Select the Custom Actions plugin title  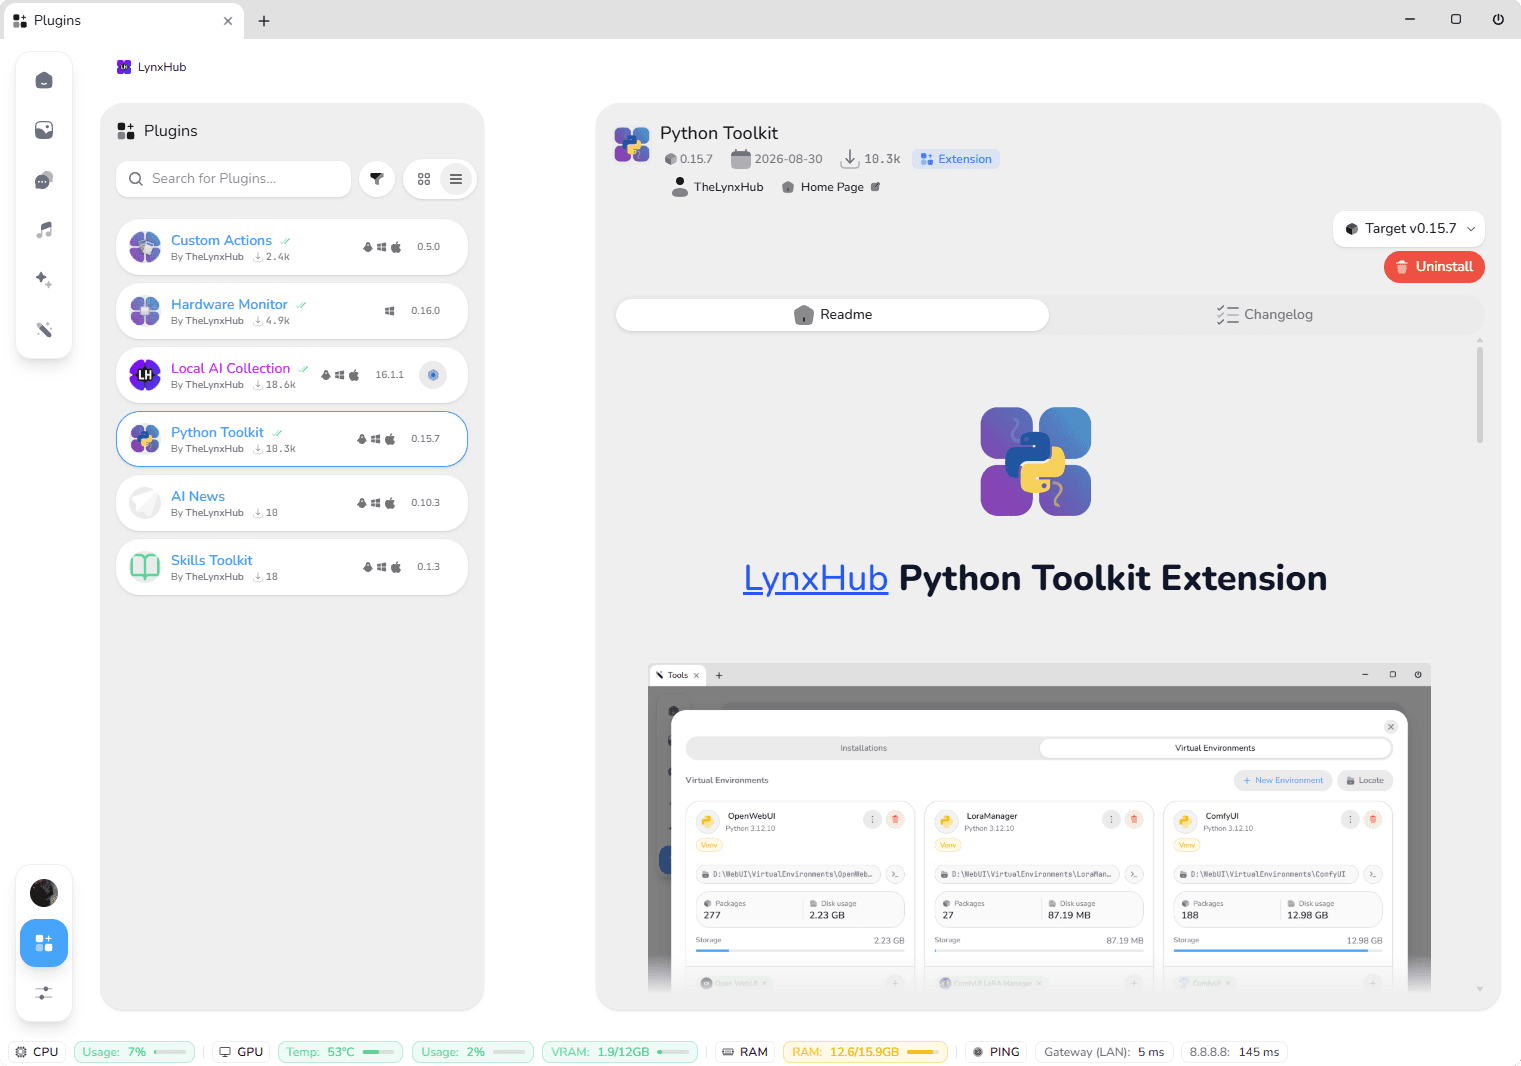[221, 240]
